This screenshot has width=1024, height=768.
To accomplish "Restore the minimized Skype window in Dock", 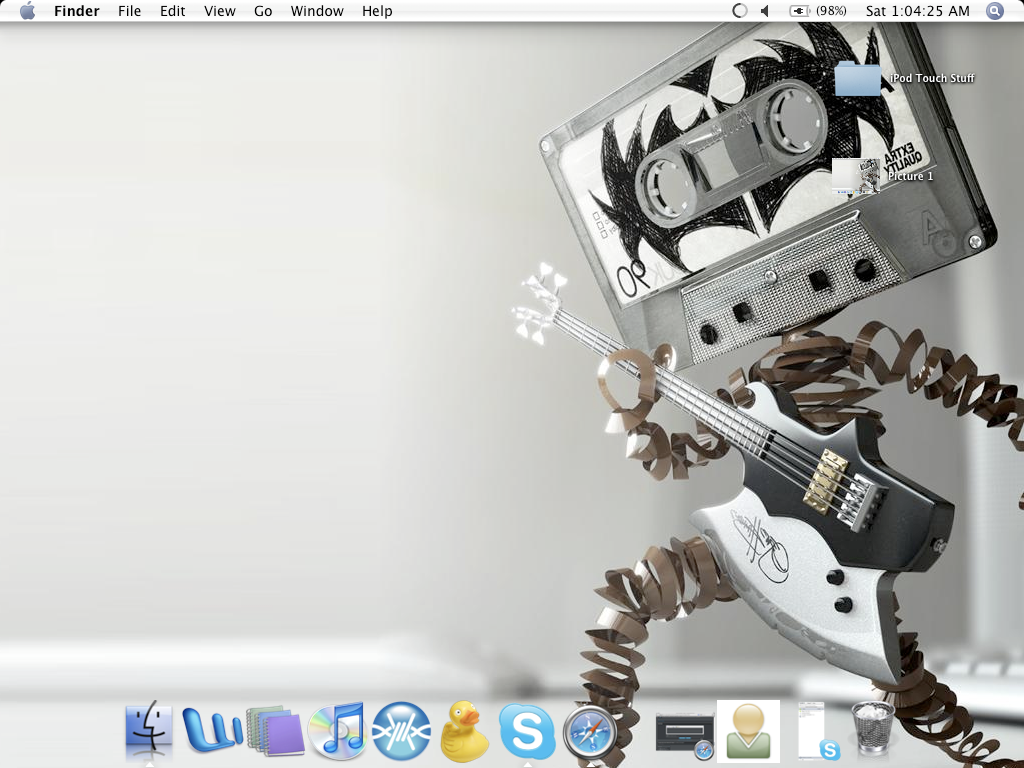I will [816, 731].
